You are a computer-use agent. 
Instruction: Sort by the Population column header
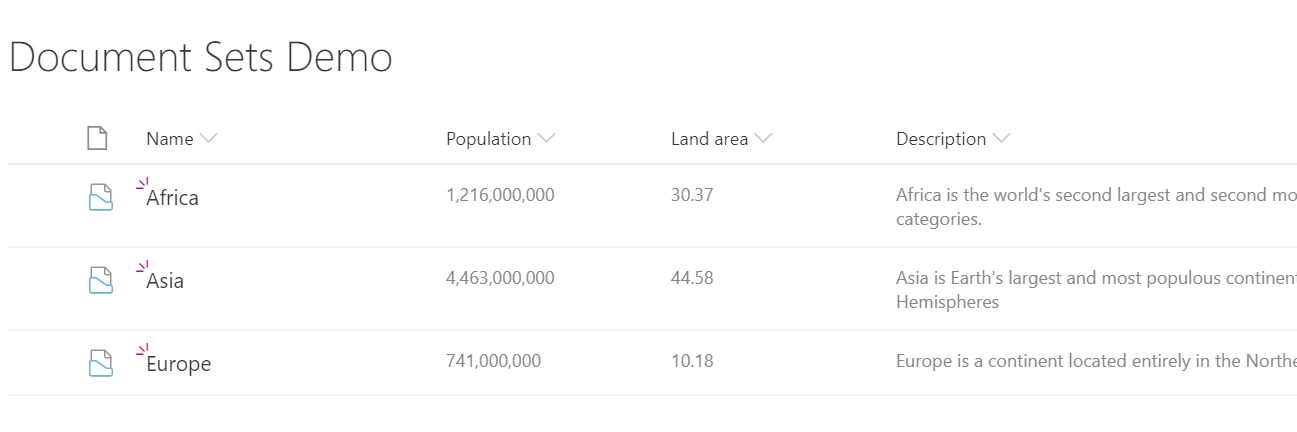(x=489, y=139)
